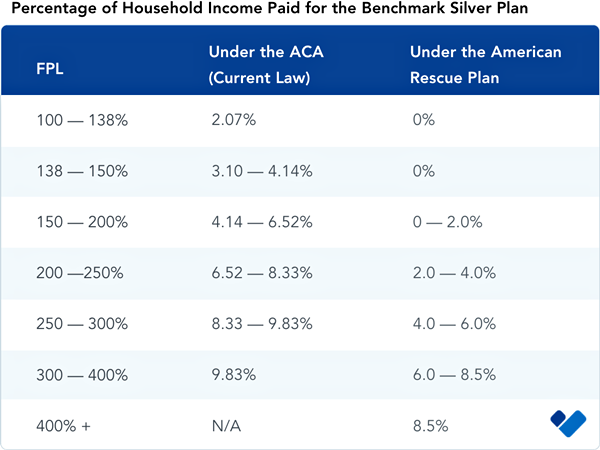
Task: Click the 0 — 2.0% Rescue Plan cell
Action: (x=449, y=222)
